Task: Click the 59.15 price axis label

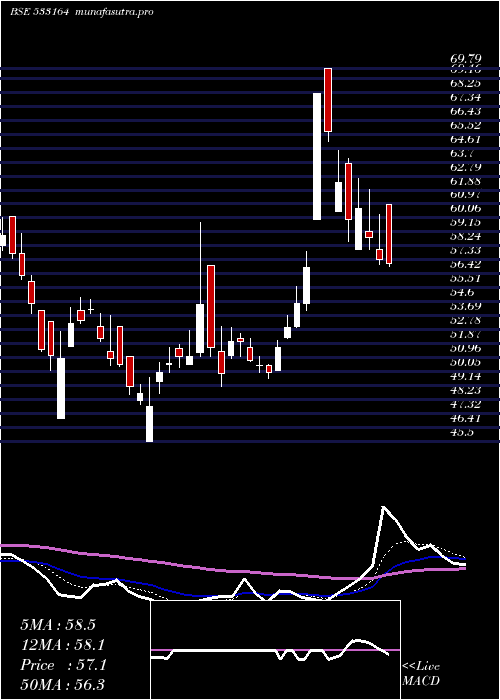Action: coord(465,222)
